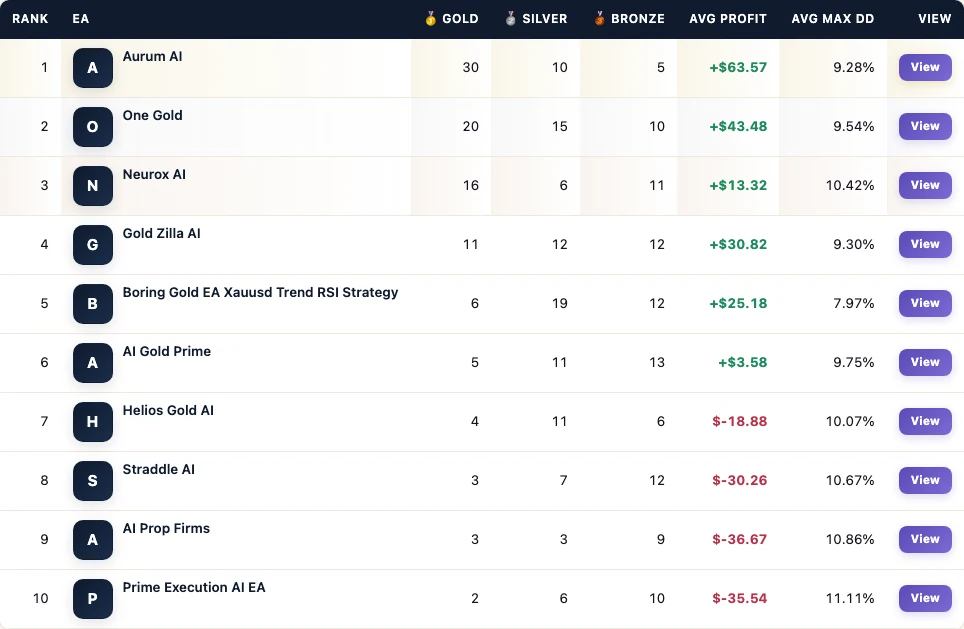Click View for Straddle AI
This screenshot has width=964, height=629.
click(925, 480)
